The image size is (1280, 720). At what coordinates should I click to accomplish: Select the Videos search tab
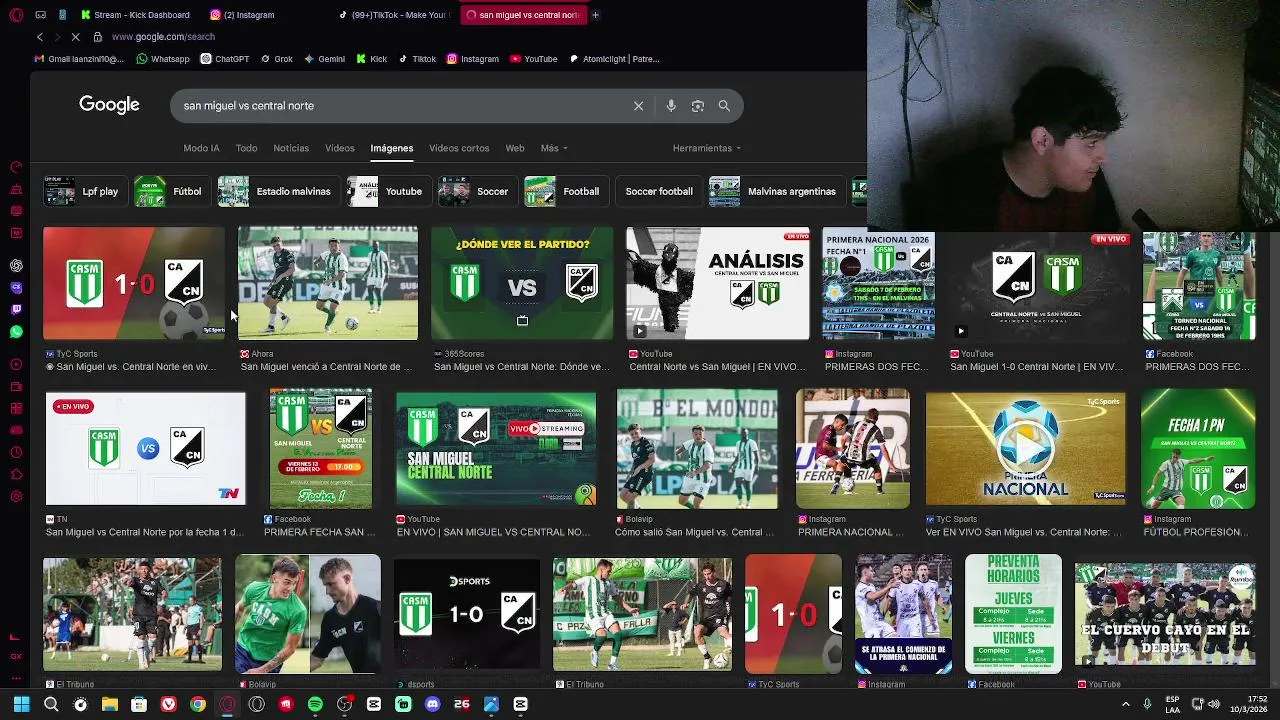(x=340, y=148)
